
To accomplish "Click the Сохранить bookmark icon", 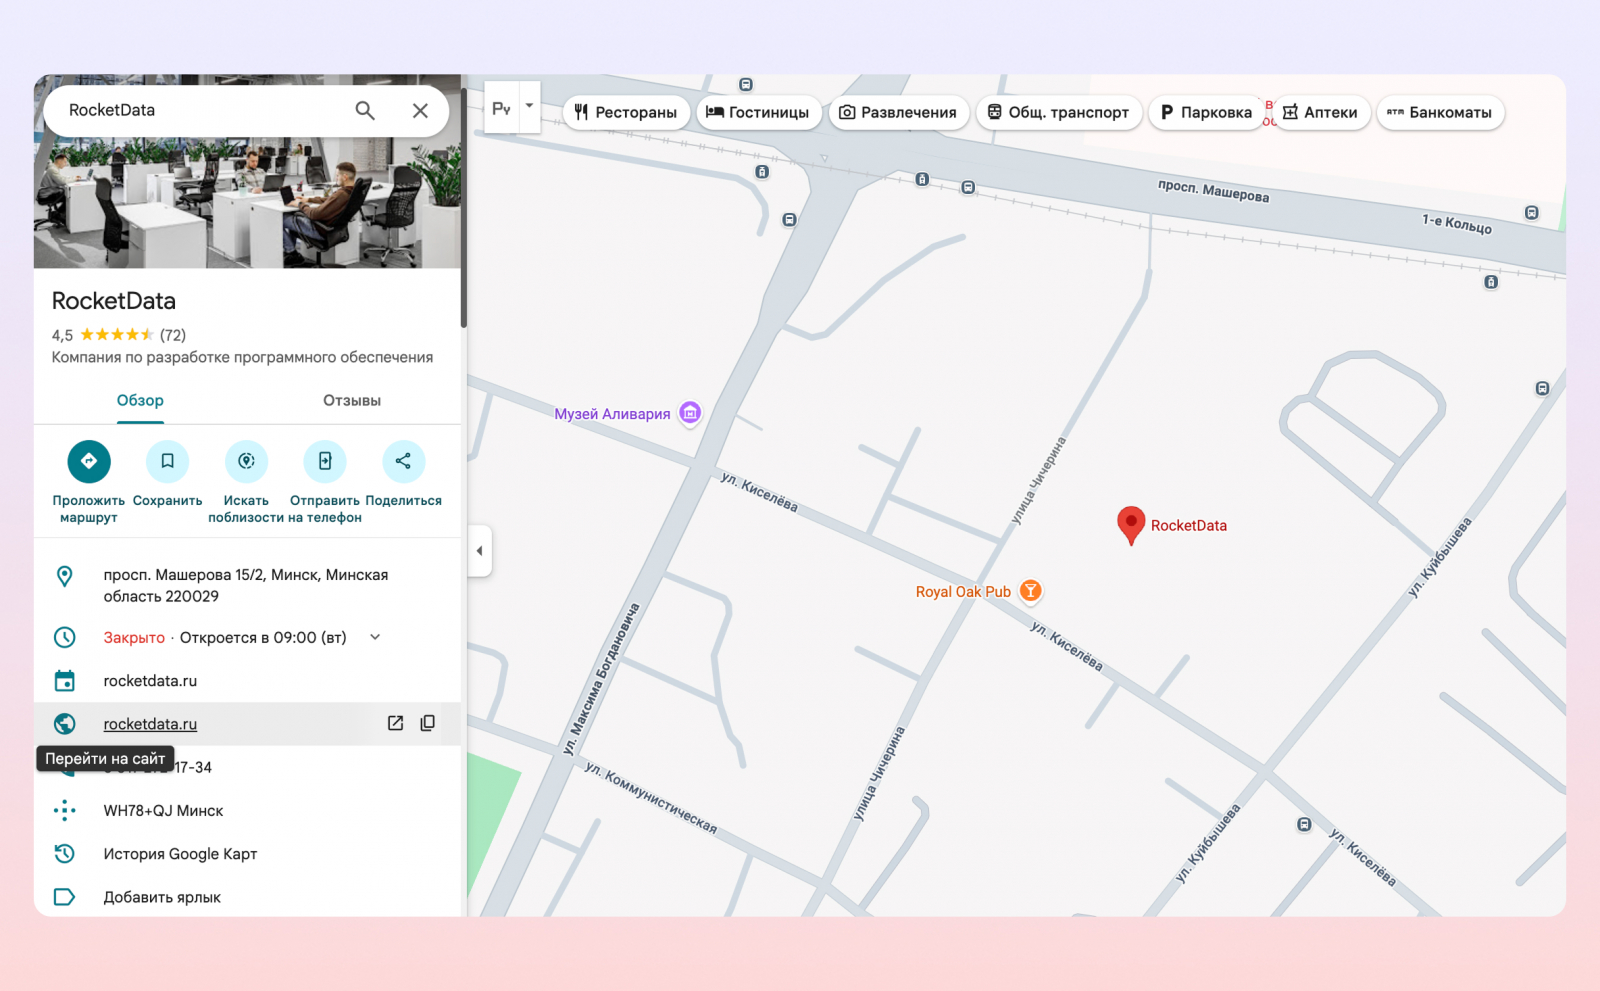I will (x=168, y=461).
